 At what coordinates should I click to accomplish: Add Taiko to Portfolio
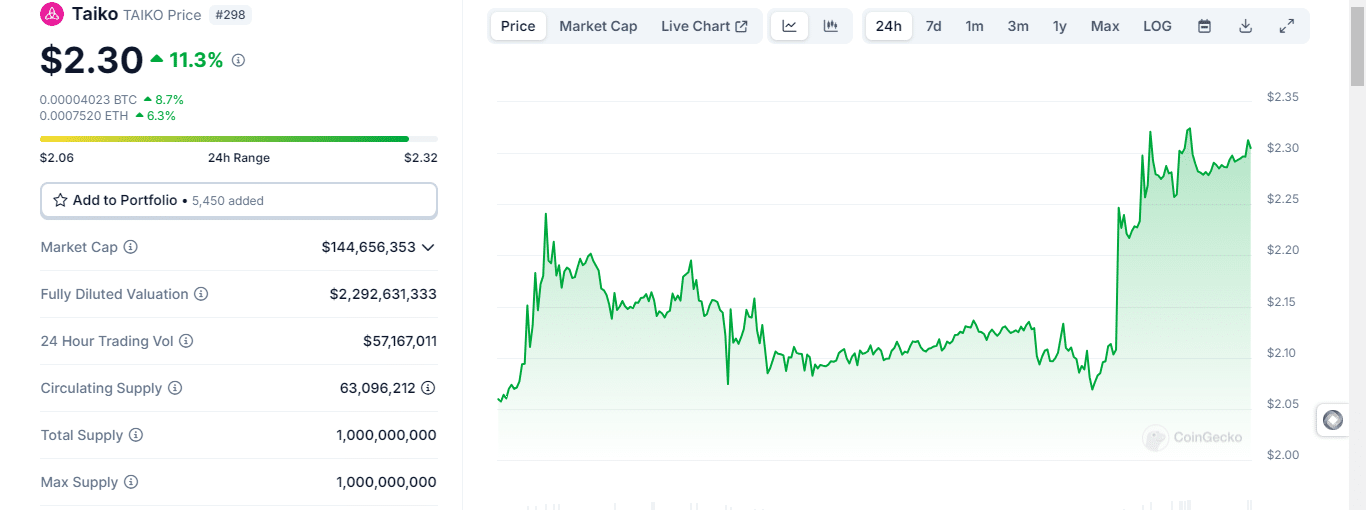tap(239, 200)
